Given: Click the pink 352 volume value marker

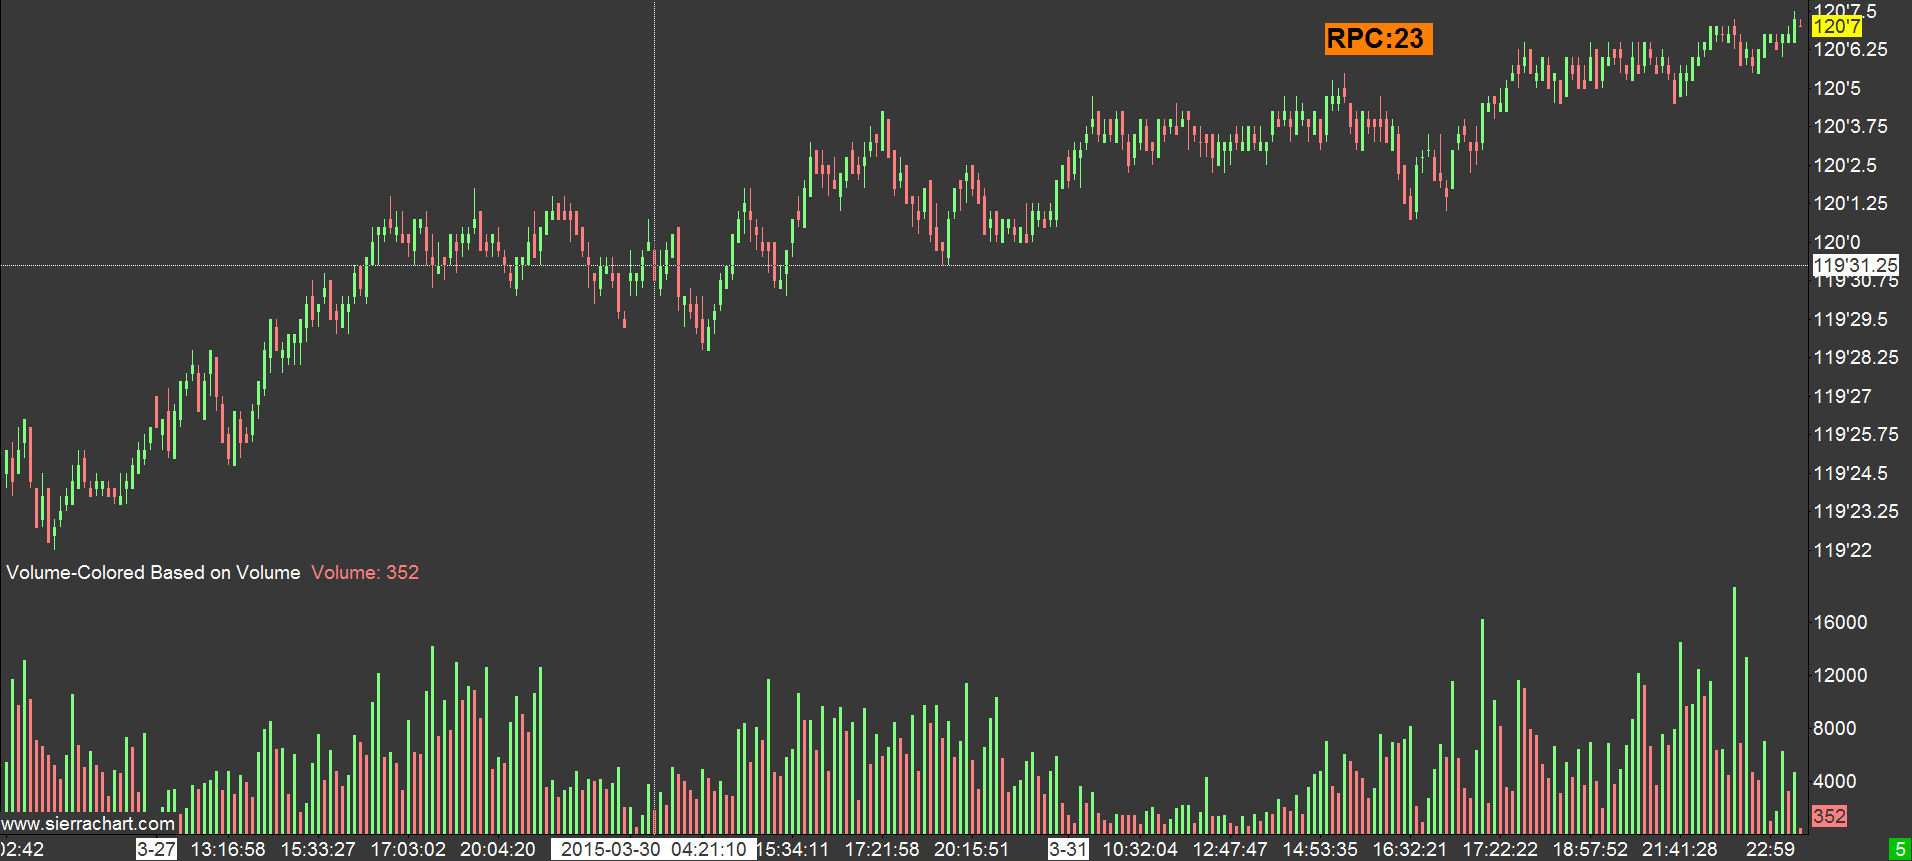Looking at the screenshot, I should click(x=1829, y=816).
